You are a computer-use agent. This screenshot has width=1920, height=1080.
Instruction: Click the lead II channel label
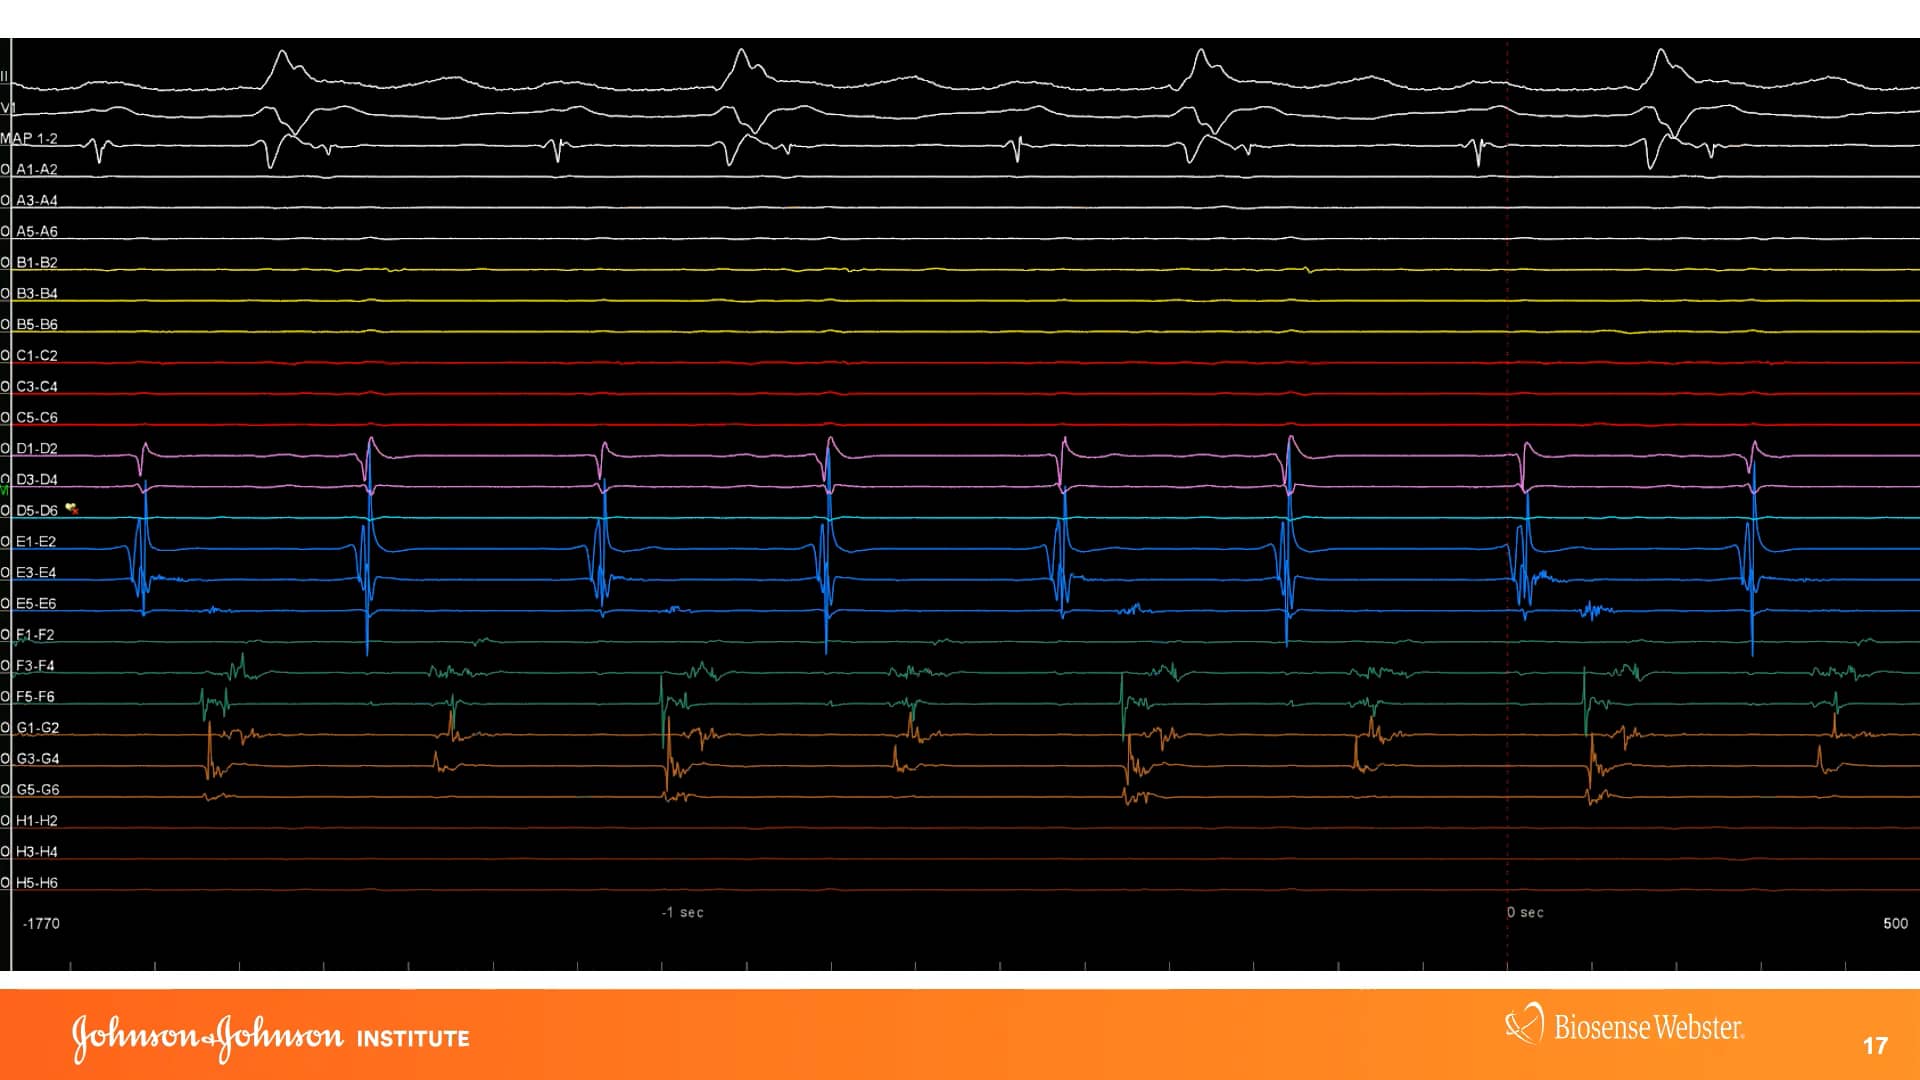(6, 75)
